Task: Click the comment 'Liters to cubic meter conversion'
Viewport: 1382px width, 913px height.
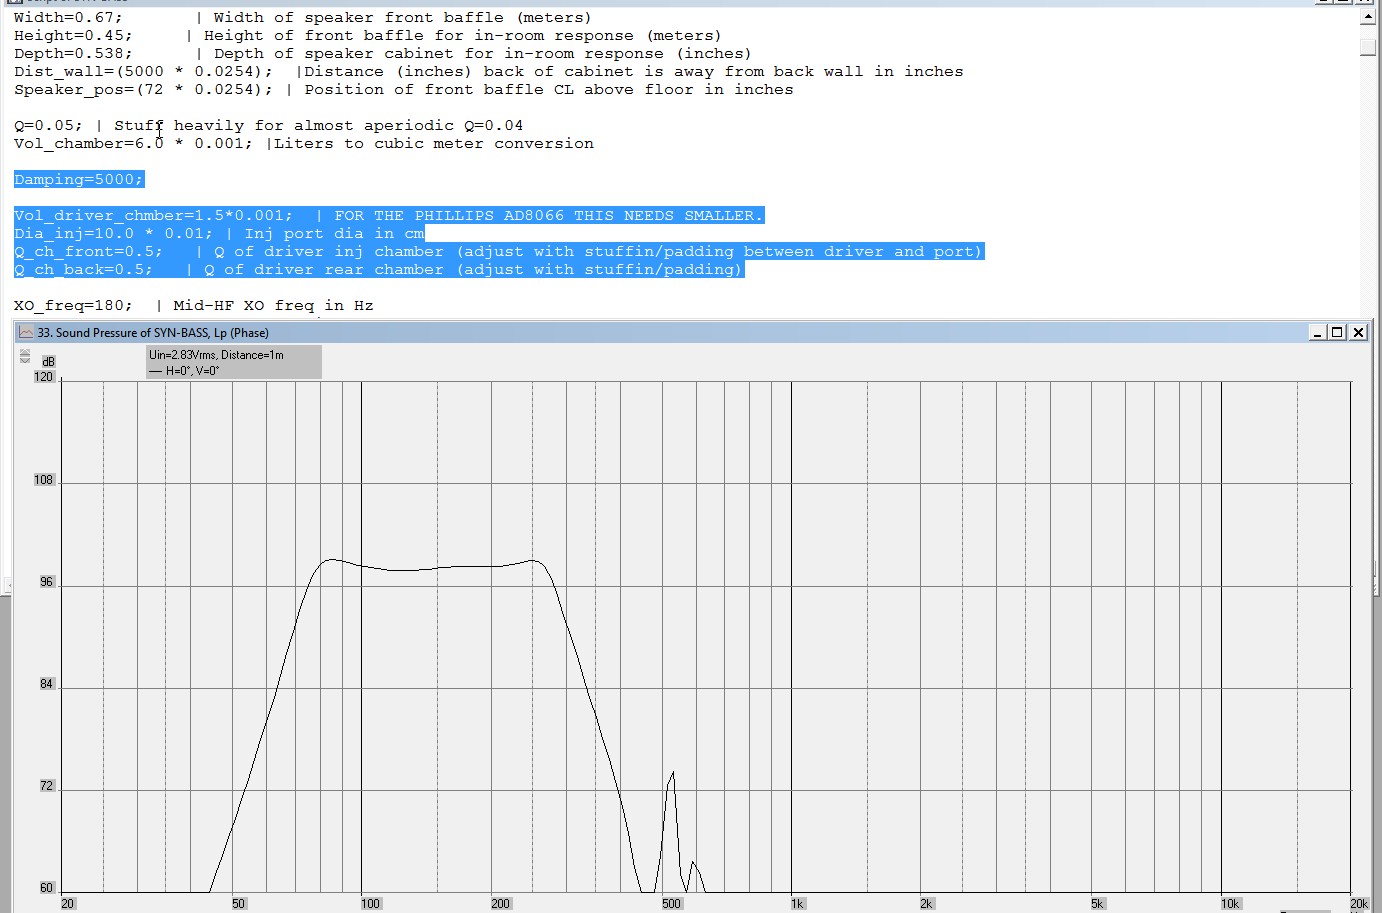Action: [x=434, y=144]
